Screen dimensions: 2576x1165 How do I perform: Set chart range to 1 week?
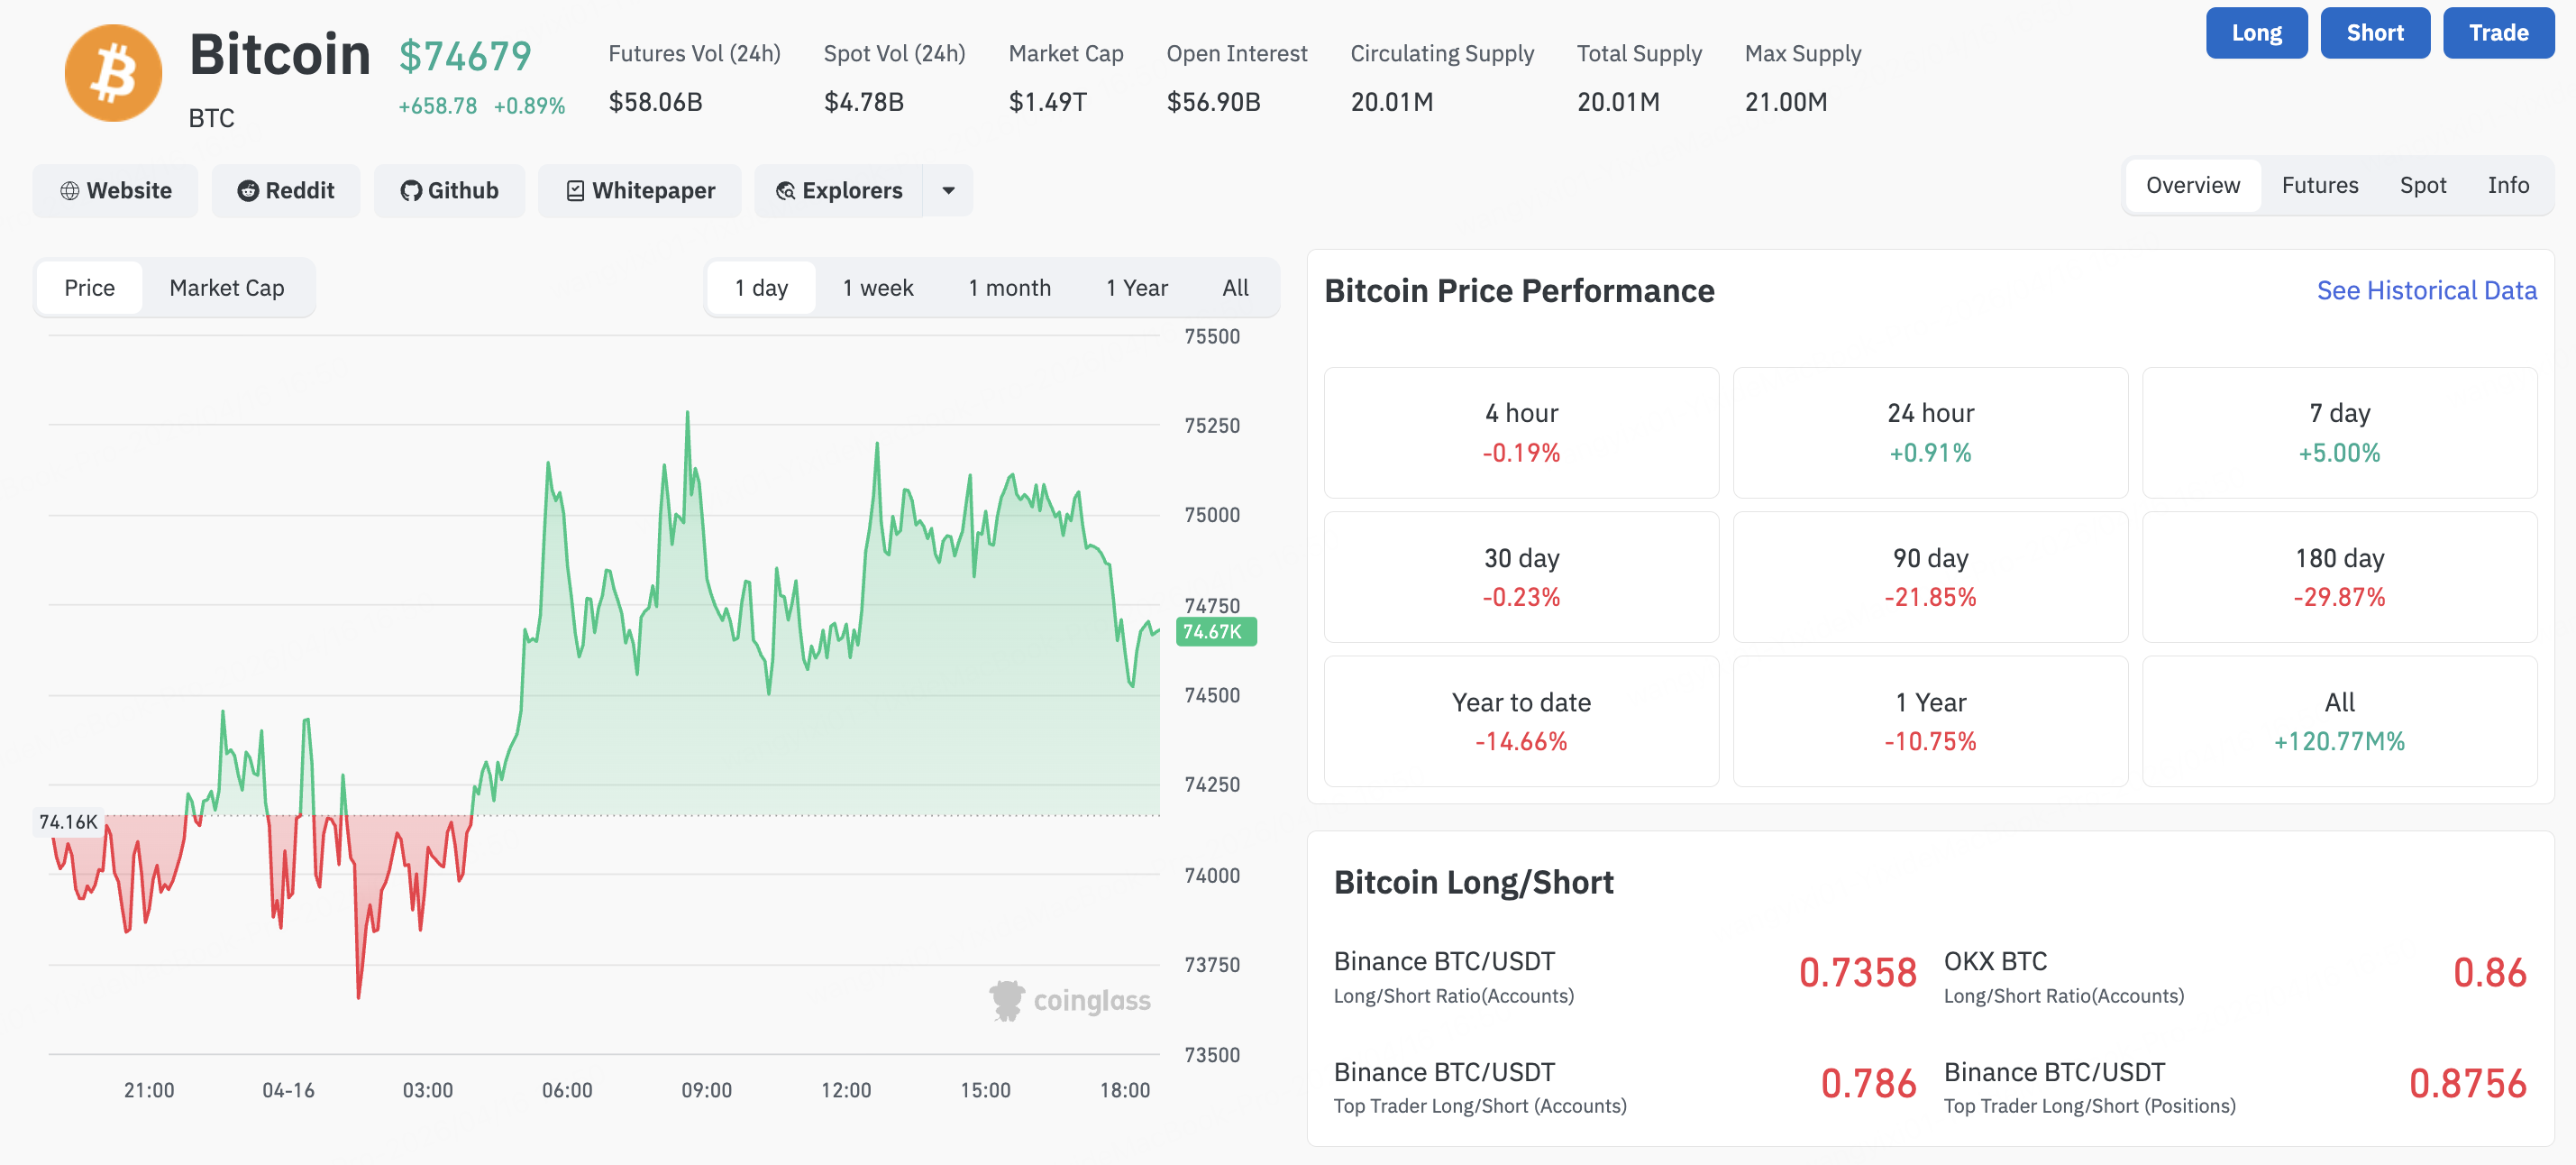click(877, 288)
